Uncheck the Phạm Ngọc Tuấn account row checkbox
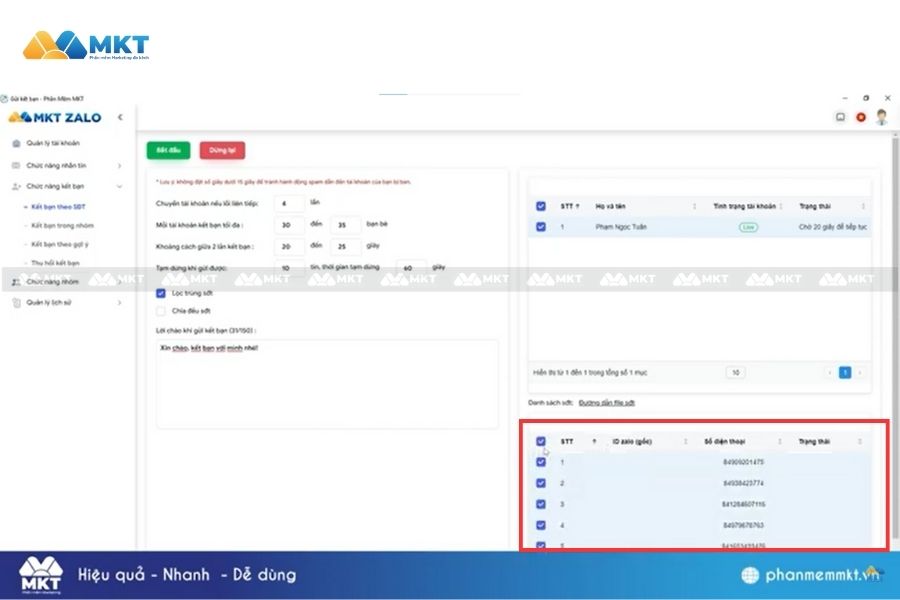This screenshot has width=900, height=600. coord(541,227)
